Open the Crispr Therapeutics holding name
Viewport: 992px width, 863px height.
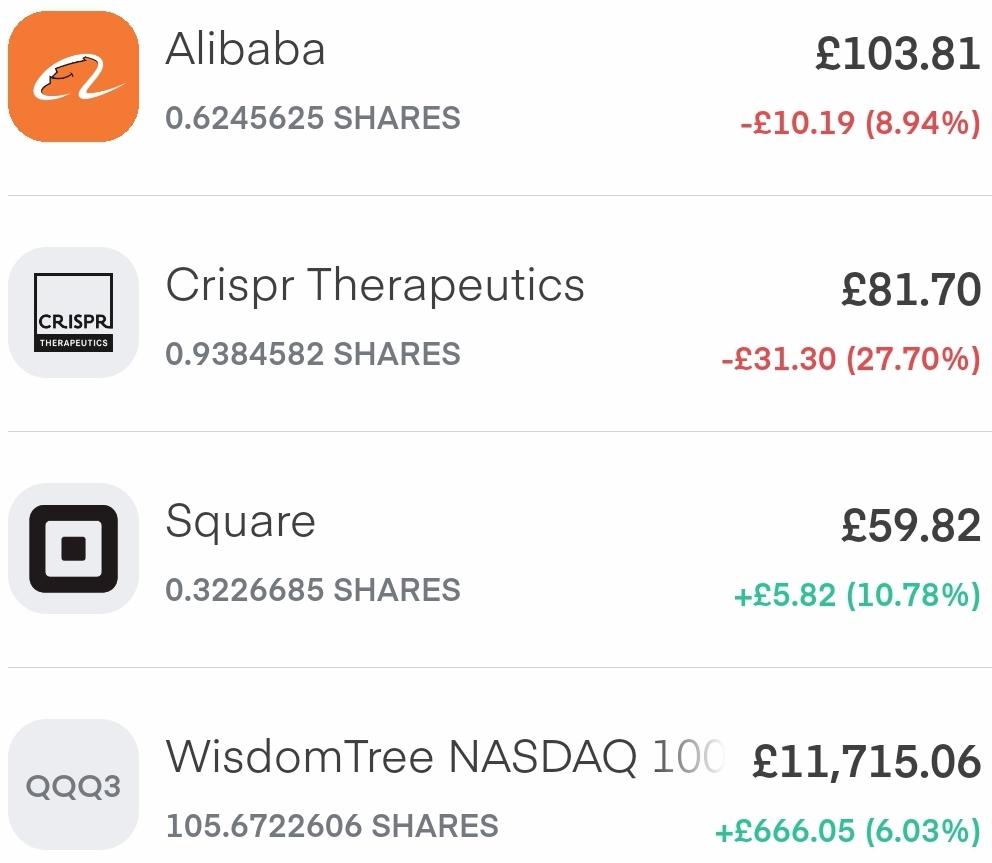point(375,285)
